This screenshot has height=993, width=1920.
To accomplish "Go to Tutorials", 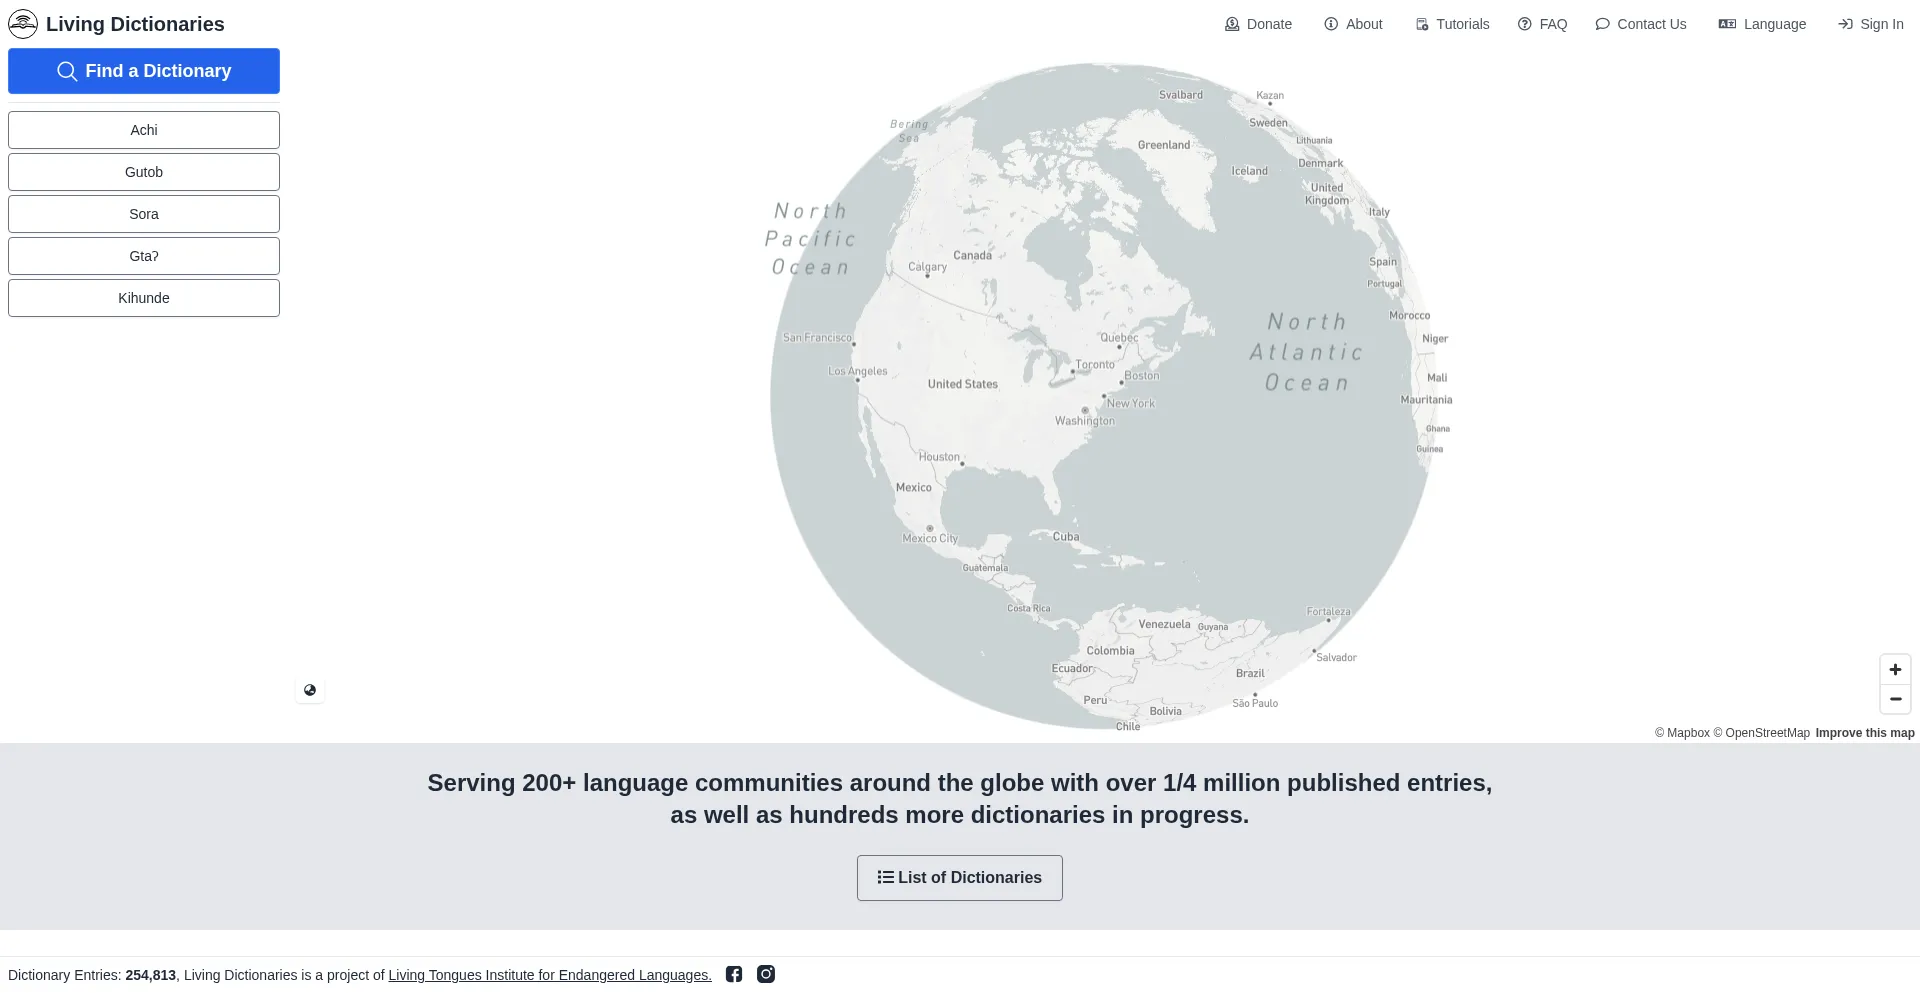I will pyautogui.click(x=1452, y=24).
